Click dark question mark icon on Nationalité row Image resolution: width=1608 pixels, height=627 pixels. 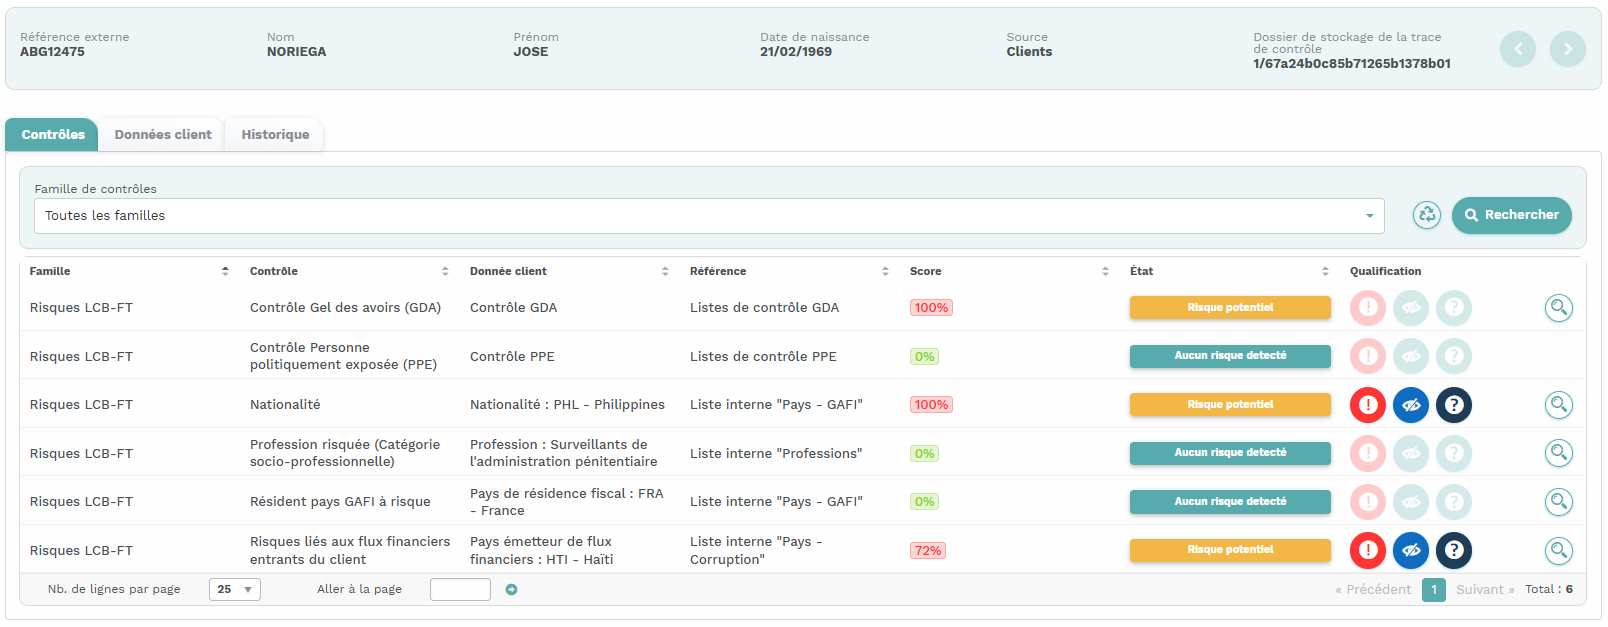[x=1454, y=405]
